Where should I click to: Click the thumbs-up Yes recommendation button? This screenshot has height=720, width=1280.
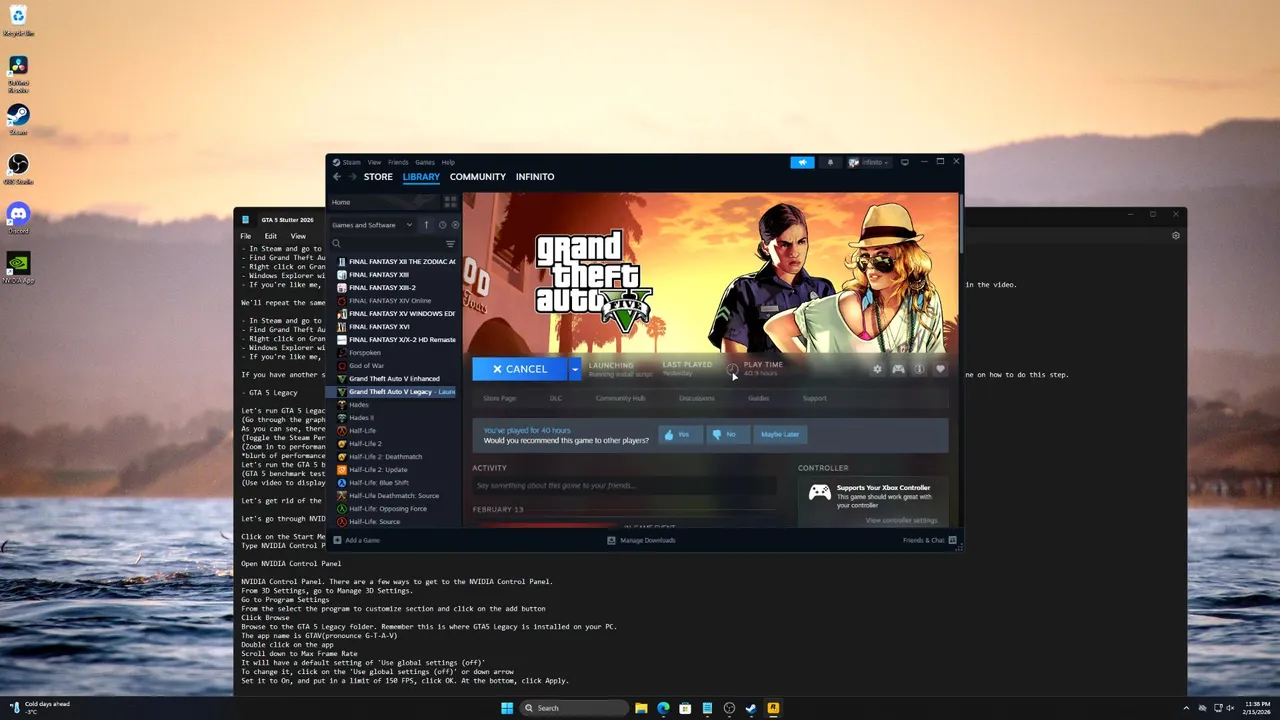680,435
